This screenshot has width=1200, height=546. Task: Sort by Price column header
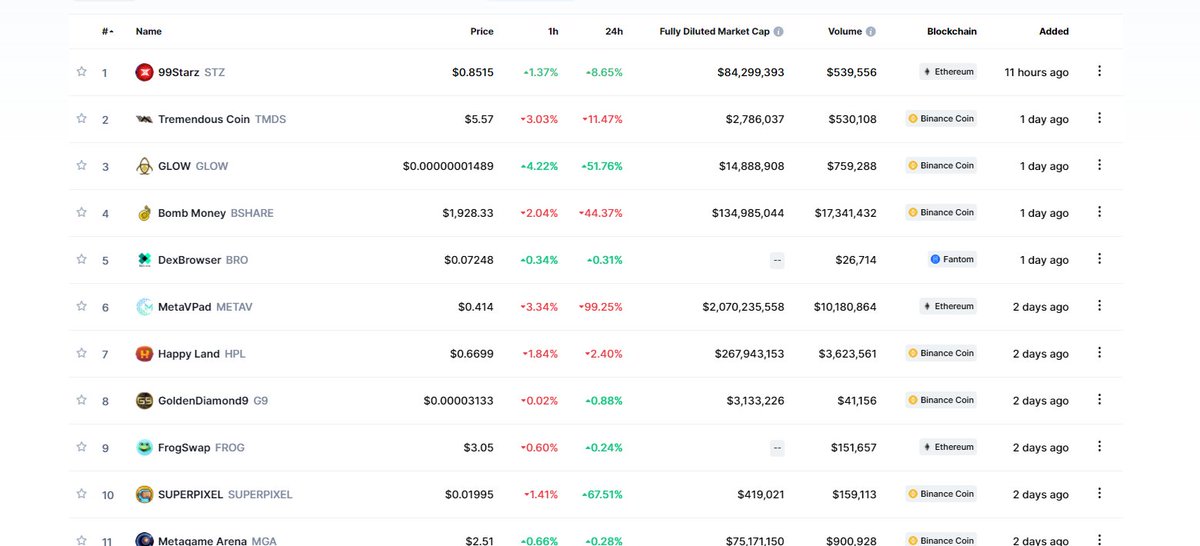[482, 31]
